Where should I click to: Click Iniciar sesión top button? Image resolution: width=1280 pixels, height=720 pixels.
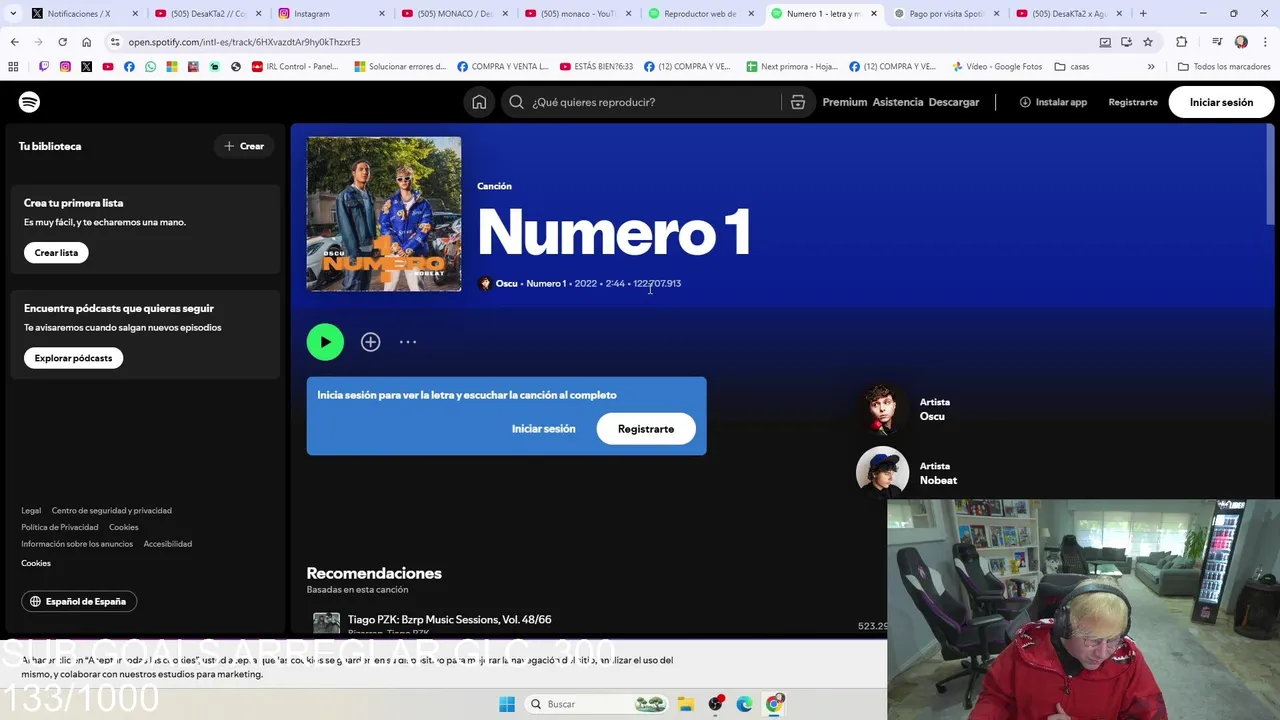pos(1221,102)
